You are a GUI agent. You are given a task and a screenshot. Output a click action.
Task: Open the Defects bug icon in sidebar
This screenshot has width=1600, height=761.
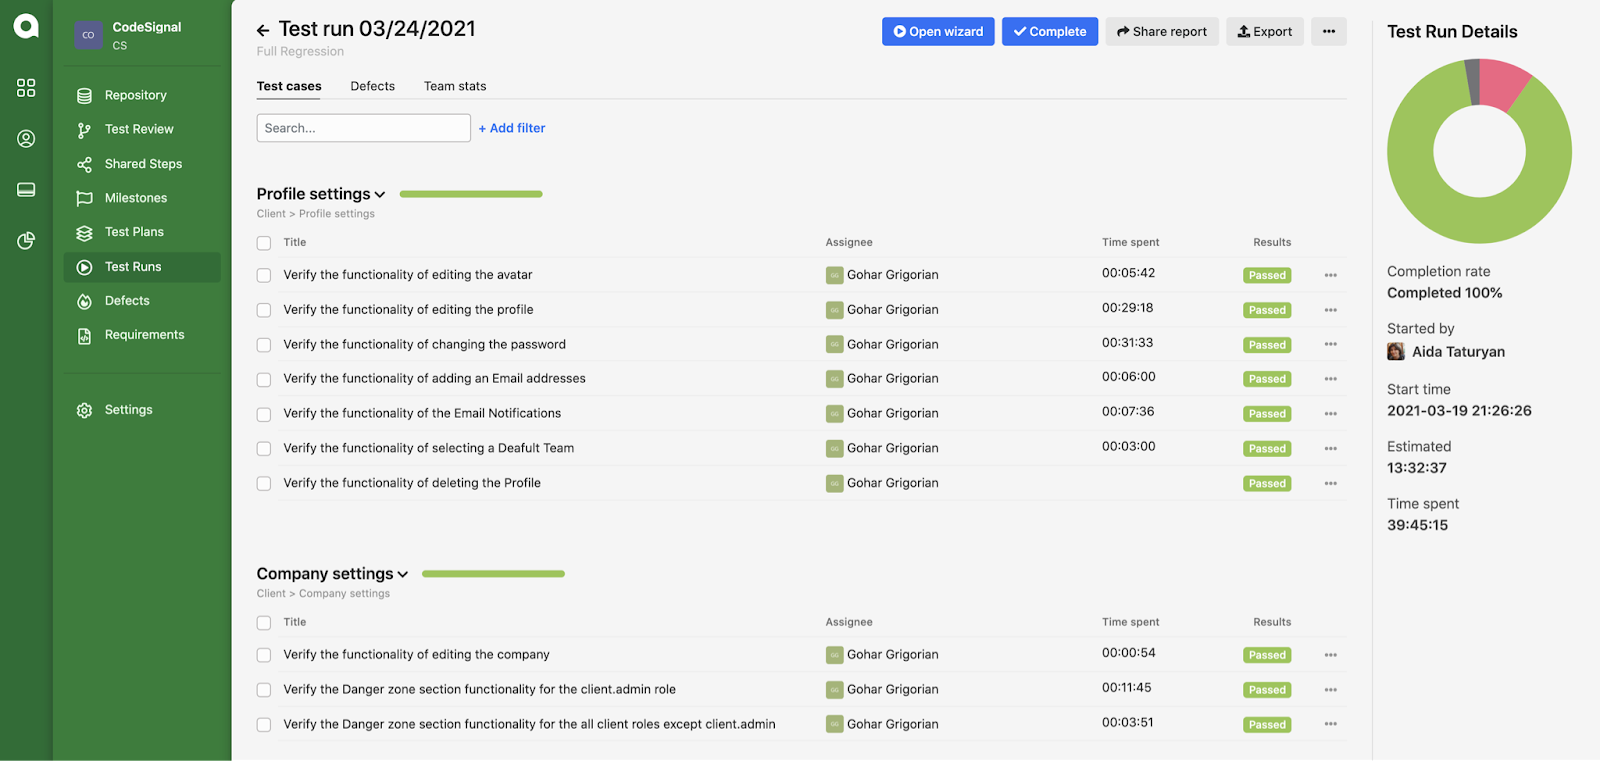[x=85, y=302]
